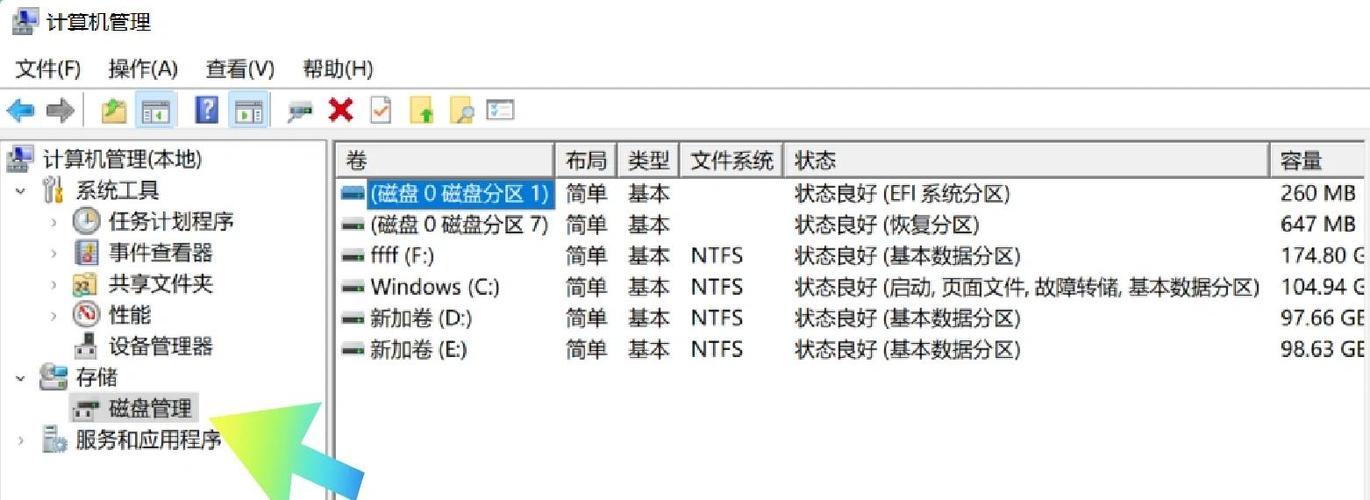The width and height of the screenshot is (1370, 500).
Task: Click the yellow page with magnifier icon
Action: point(461,110)
